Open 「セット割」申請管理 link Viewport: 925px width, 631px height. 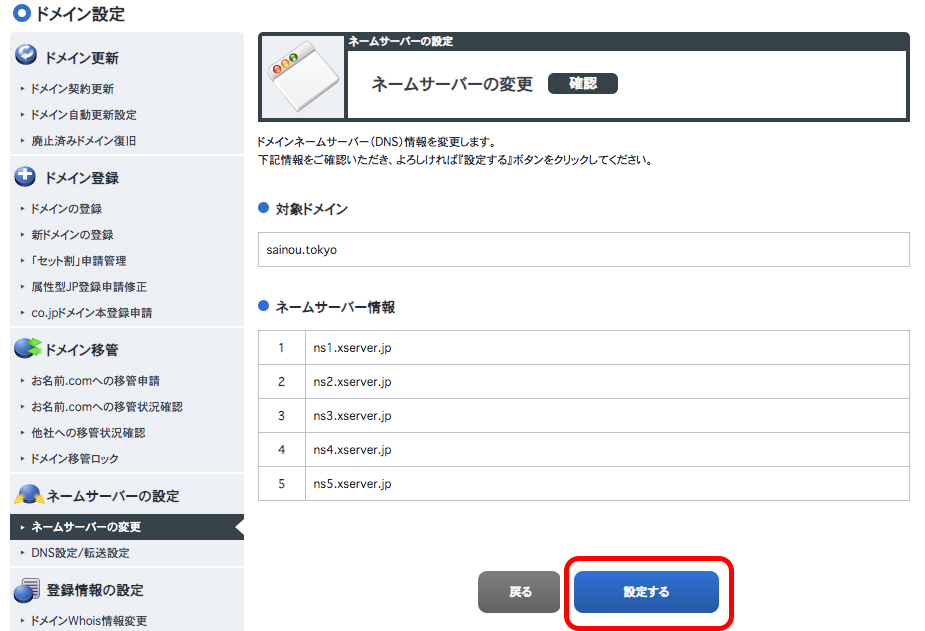coord(78,261)
